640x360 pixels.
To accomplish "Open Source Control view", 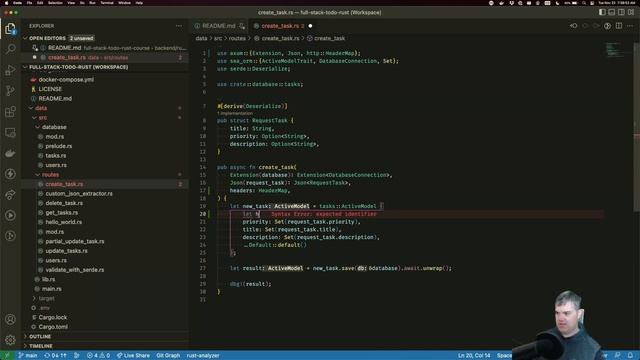I will [10, 91].
